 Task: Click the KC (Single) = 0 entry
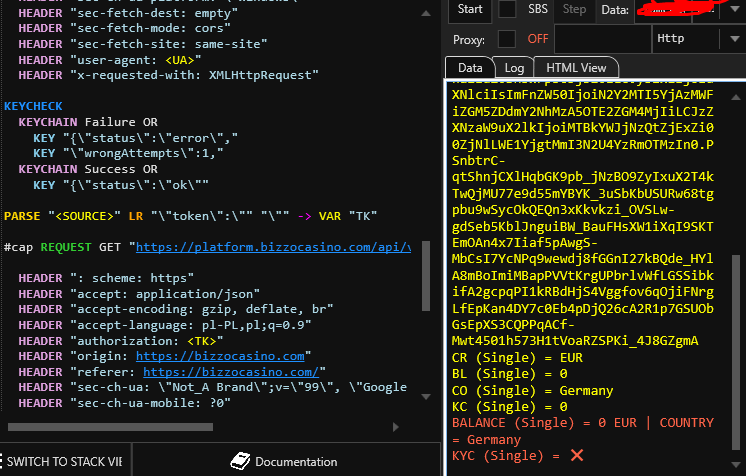[x=510, y=407]
